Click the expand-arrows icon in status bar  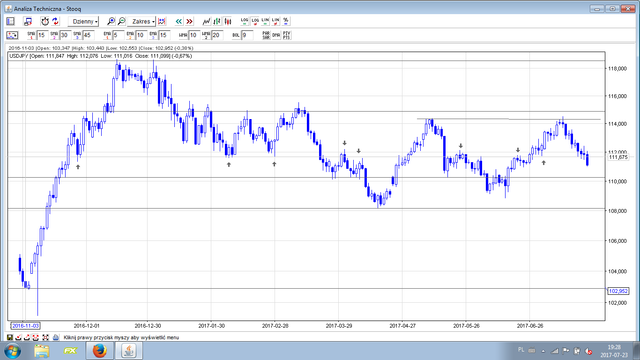click(x=46, y=338)
